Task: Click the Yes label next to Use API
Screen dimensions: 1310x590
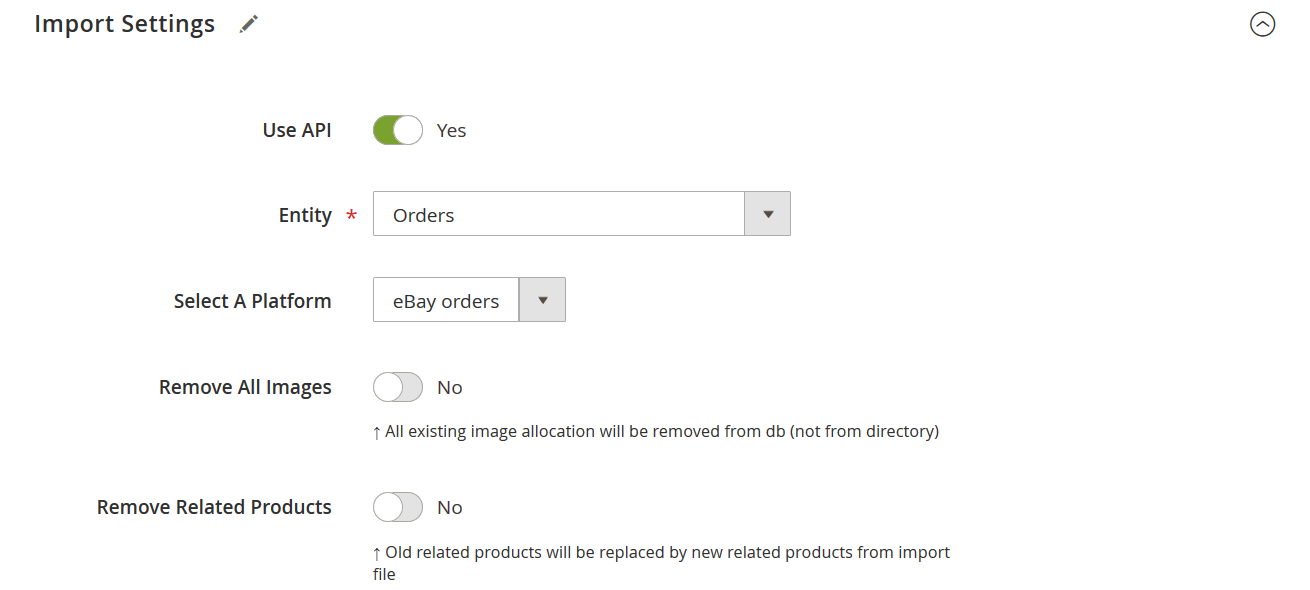Action: point(451,130)
